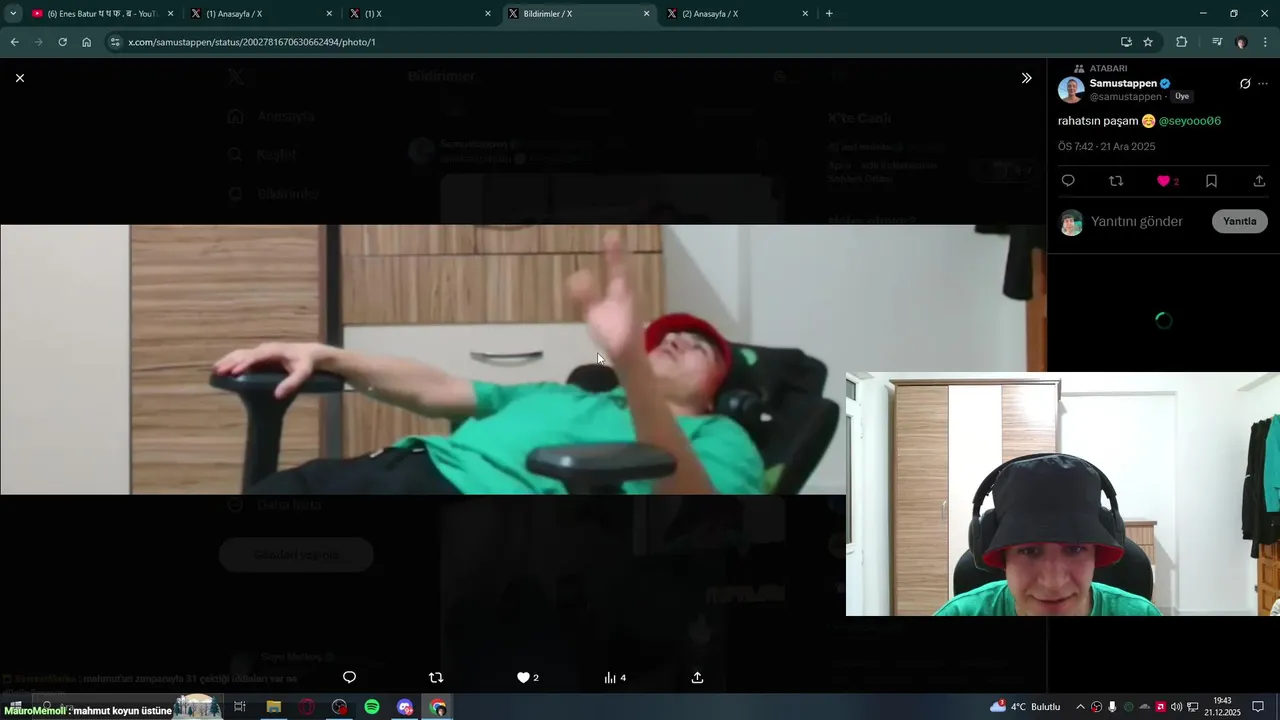Viewport: 1280px width, 720px height.
Task: Close the (2) Anasayfa / X tab
Action: pos(804,14)
